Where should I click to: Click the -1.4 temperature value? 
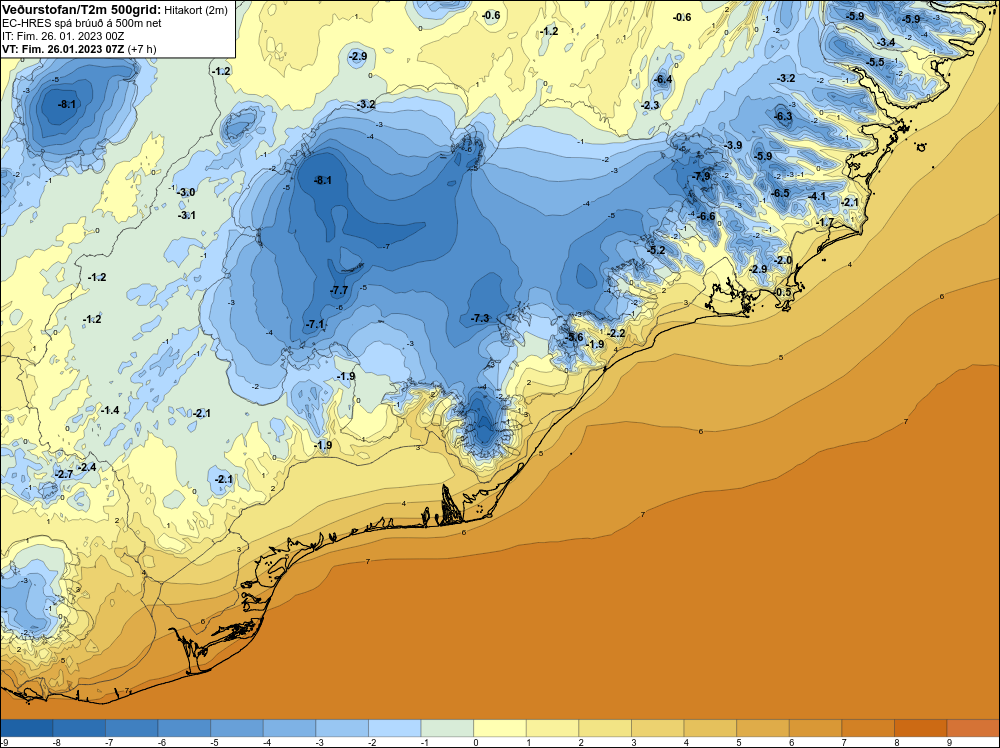(x=110, y=410)
